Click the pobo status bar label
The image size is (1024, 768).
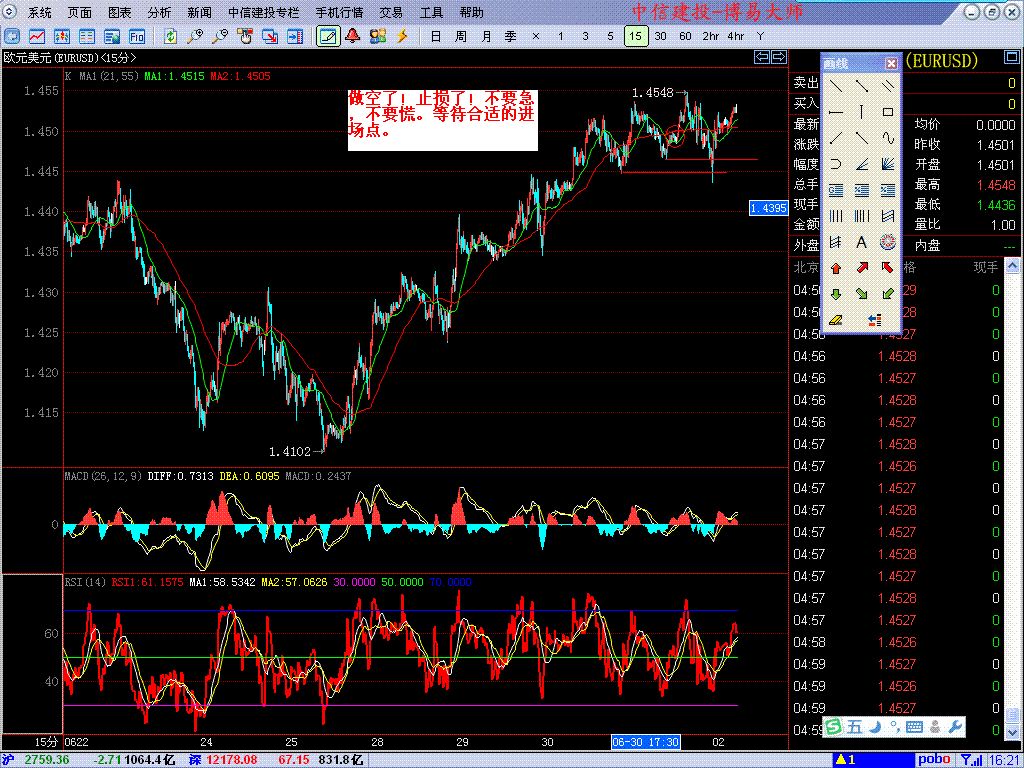pos(935,760)
